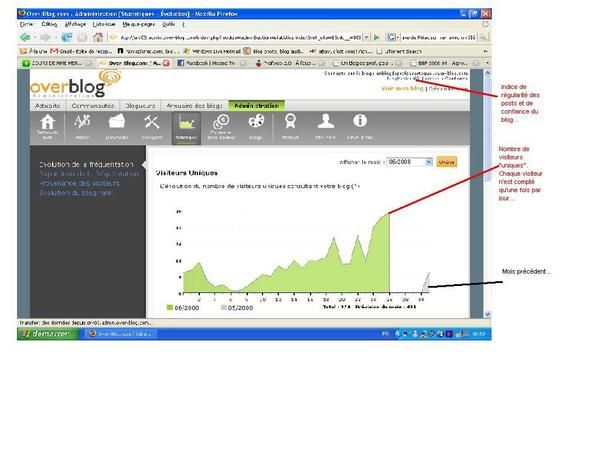Click the page vertical scrollbar thumb
Image resolution: width=600 pixels, height=450 pixels.
[488, 128]
